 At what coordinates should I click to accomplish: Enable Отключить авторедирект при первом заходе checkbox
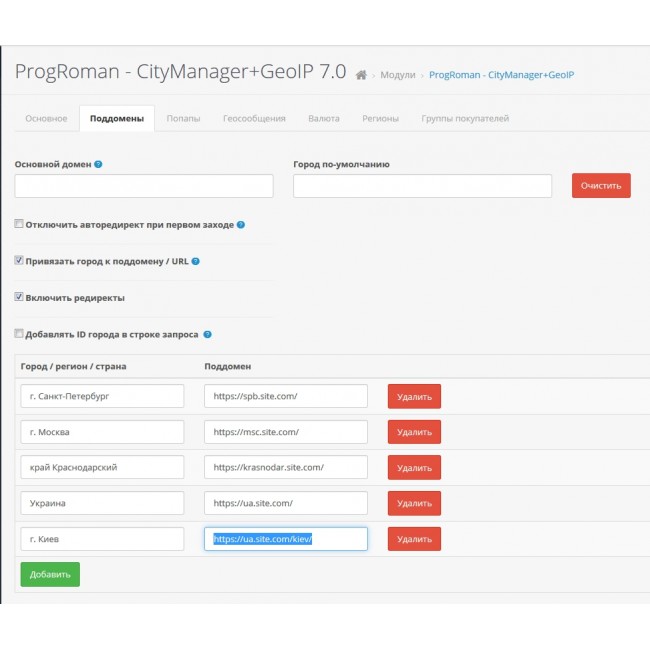19,225
